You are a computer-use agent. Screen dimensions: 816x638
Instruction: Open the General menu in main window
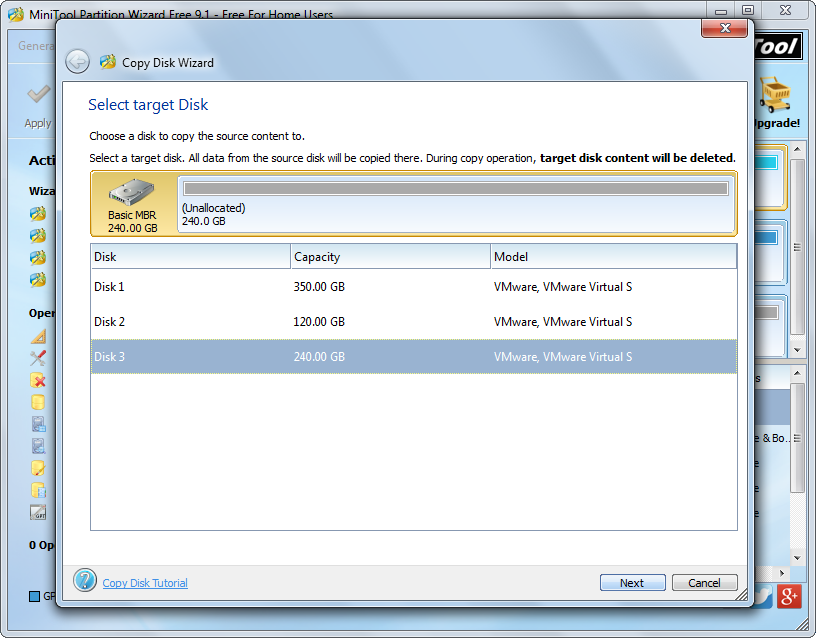click(x=36, y=46)
